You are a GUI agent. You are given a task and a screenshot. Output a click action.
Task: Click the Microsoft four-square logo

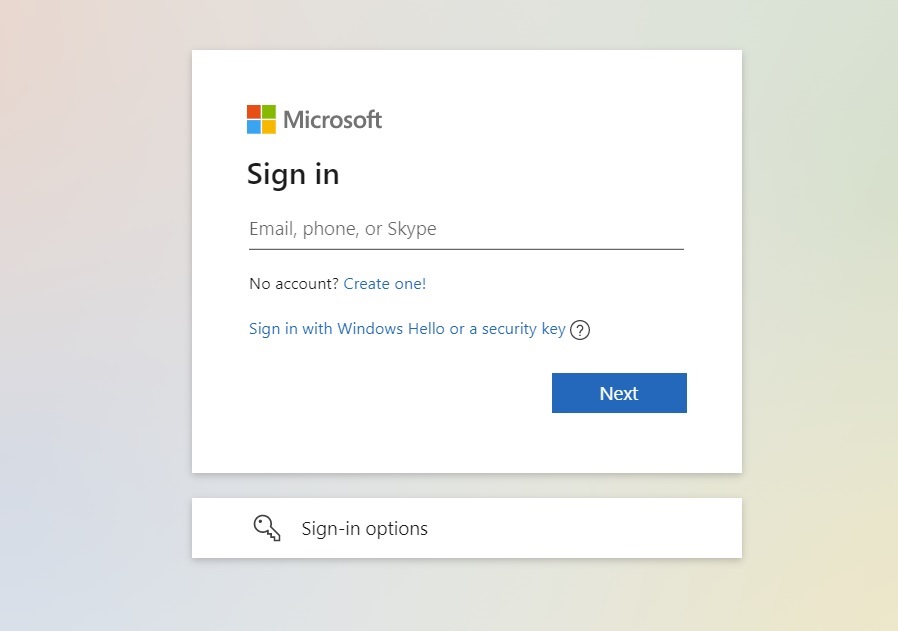tap(261, 119)
